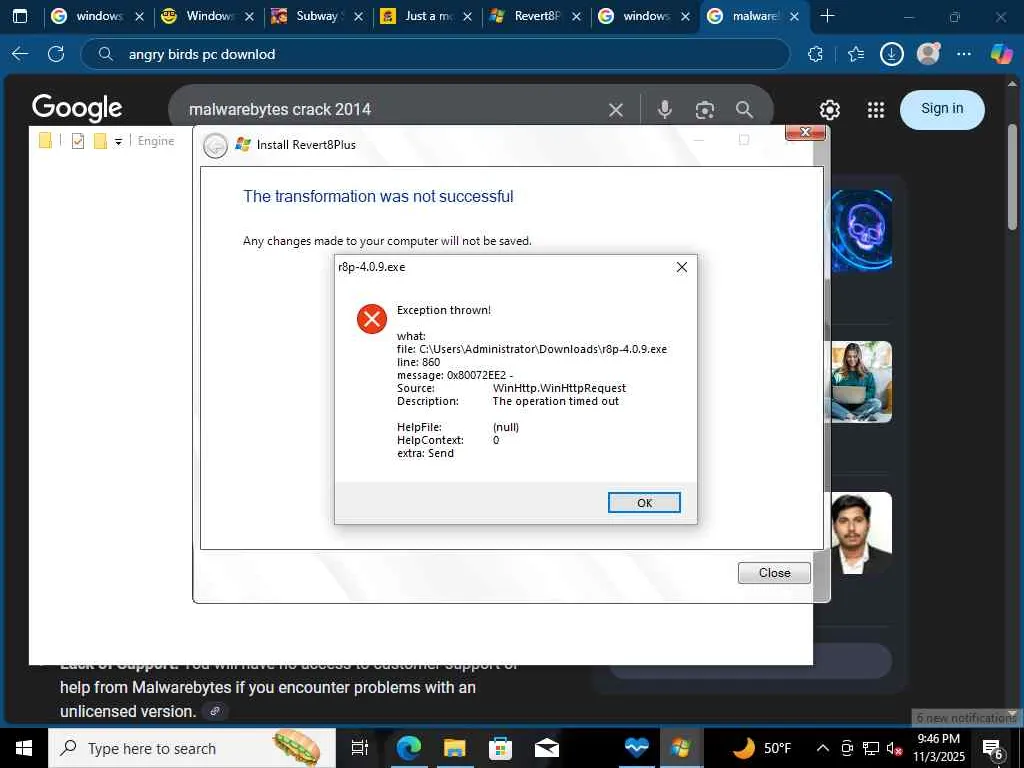
Task: Click the address bar showing angry birds pc downlod
Action: (434, 54)
